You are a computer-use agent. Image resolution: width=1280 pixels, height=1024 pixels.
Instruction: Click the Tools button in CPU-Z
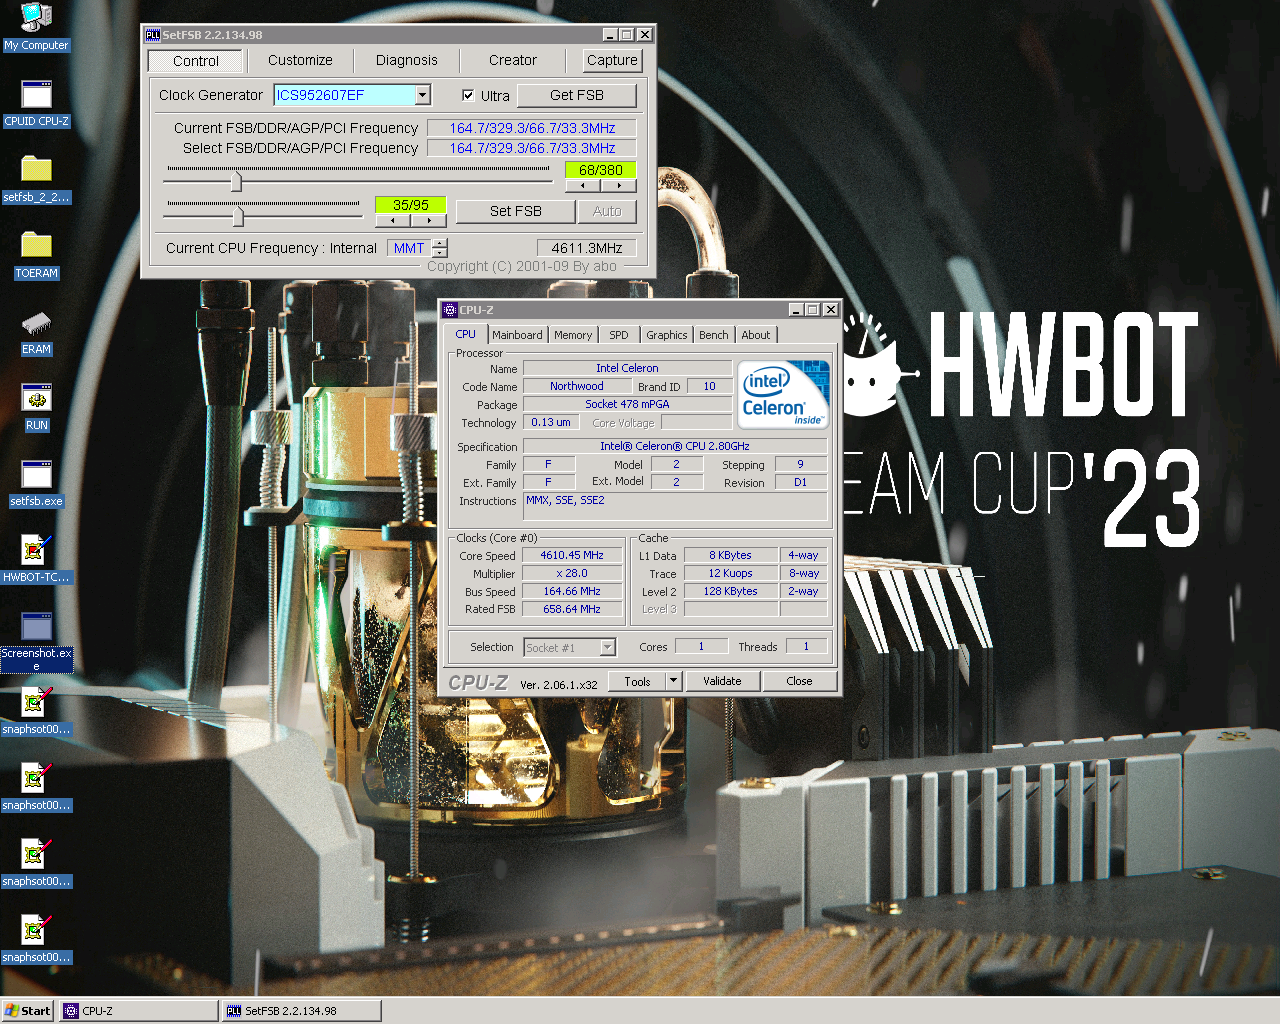pyautogui.click(x=637, y=681)
